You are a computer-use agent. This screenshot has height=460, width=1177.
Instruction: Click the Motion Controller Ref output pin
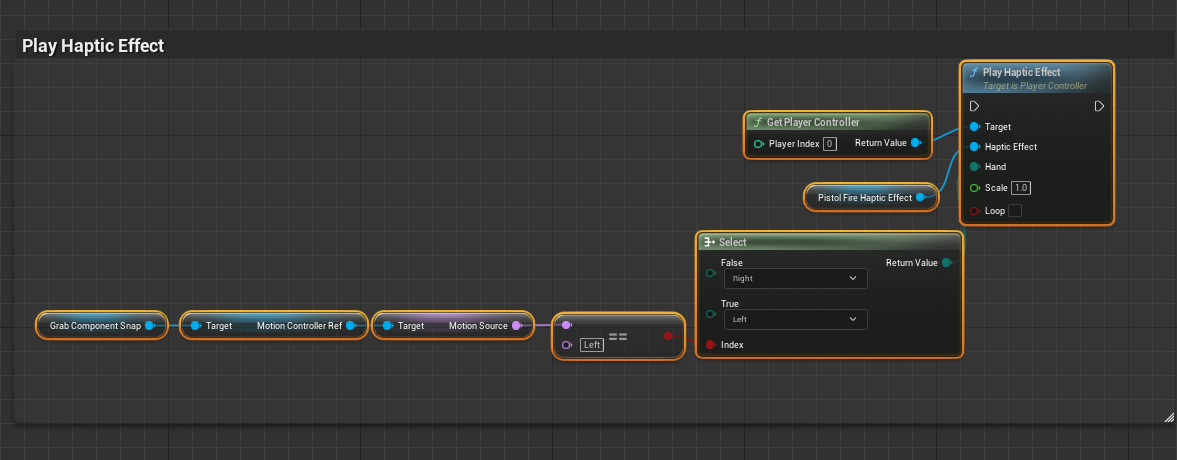coord(350,326)
